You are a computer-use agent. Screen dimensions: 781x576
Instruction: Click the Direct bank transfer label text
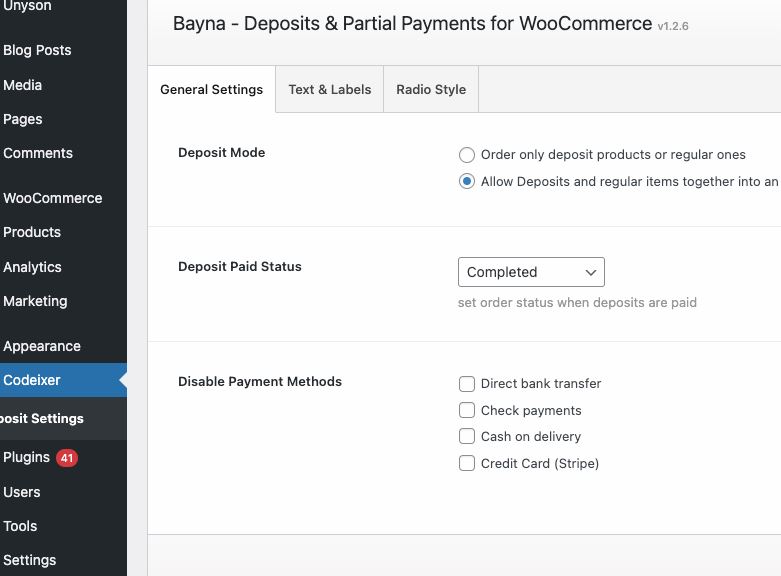541,384
